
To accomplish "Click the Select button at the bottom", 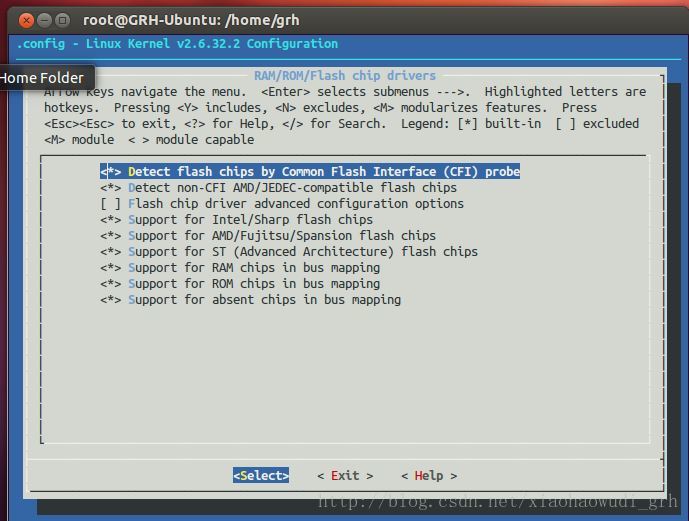I will tap(261, 475).
